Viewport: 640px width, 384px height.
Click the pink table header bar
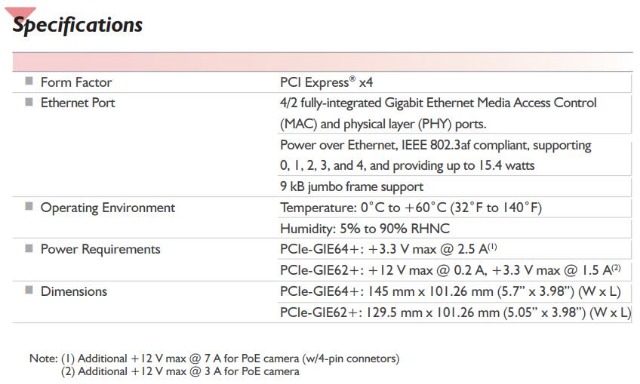(x=322, y=62)
